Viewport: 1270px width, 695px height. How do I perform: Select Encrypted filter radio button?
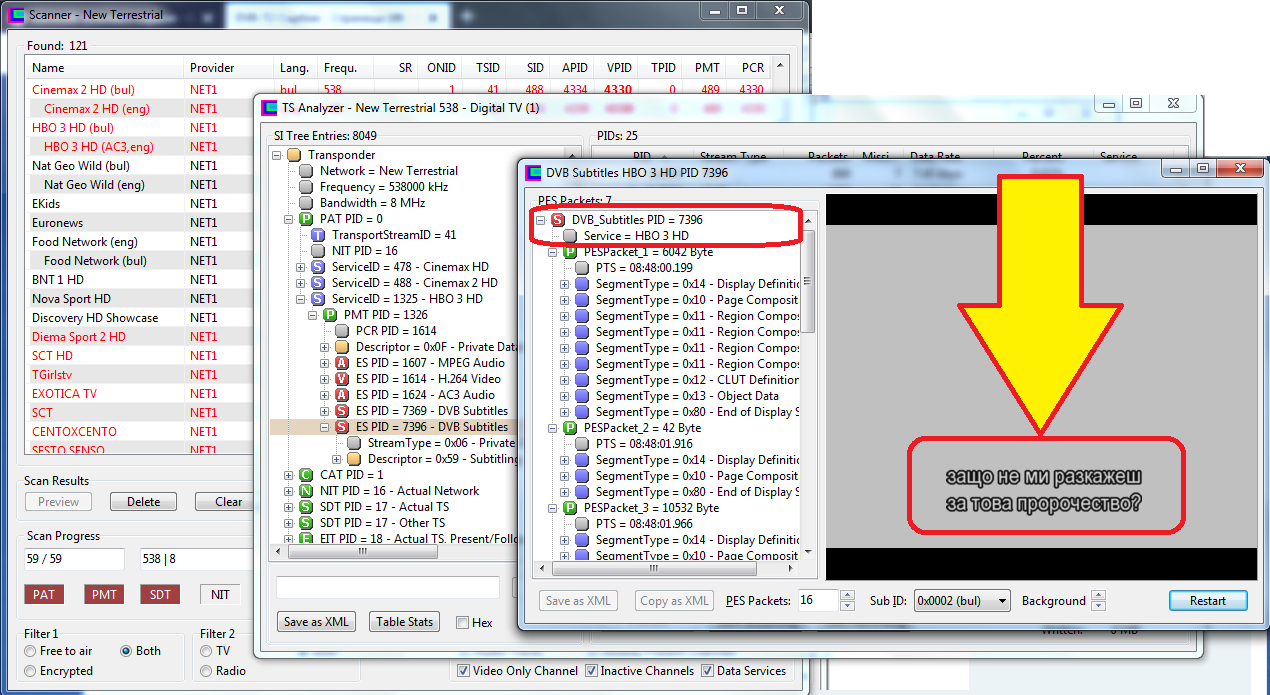click(x=31, y=671)
